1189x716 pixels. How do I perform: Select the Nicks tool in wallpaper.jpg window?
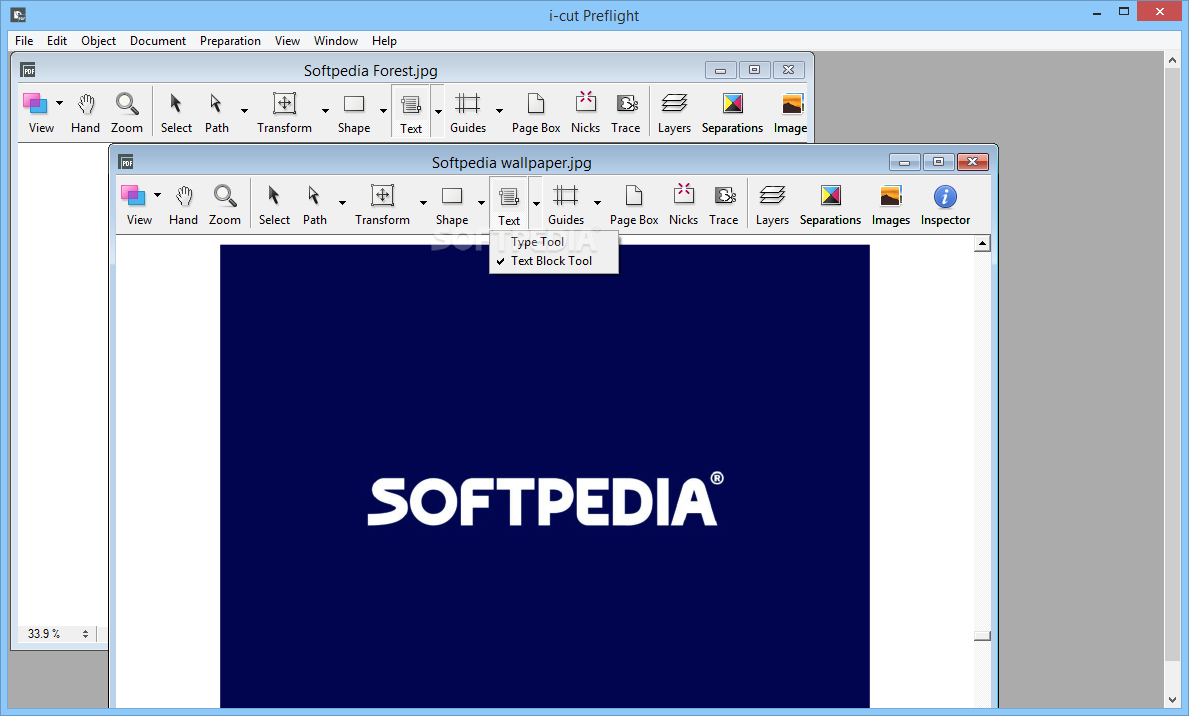tap(683, 206)
